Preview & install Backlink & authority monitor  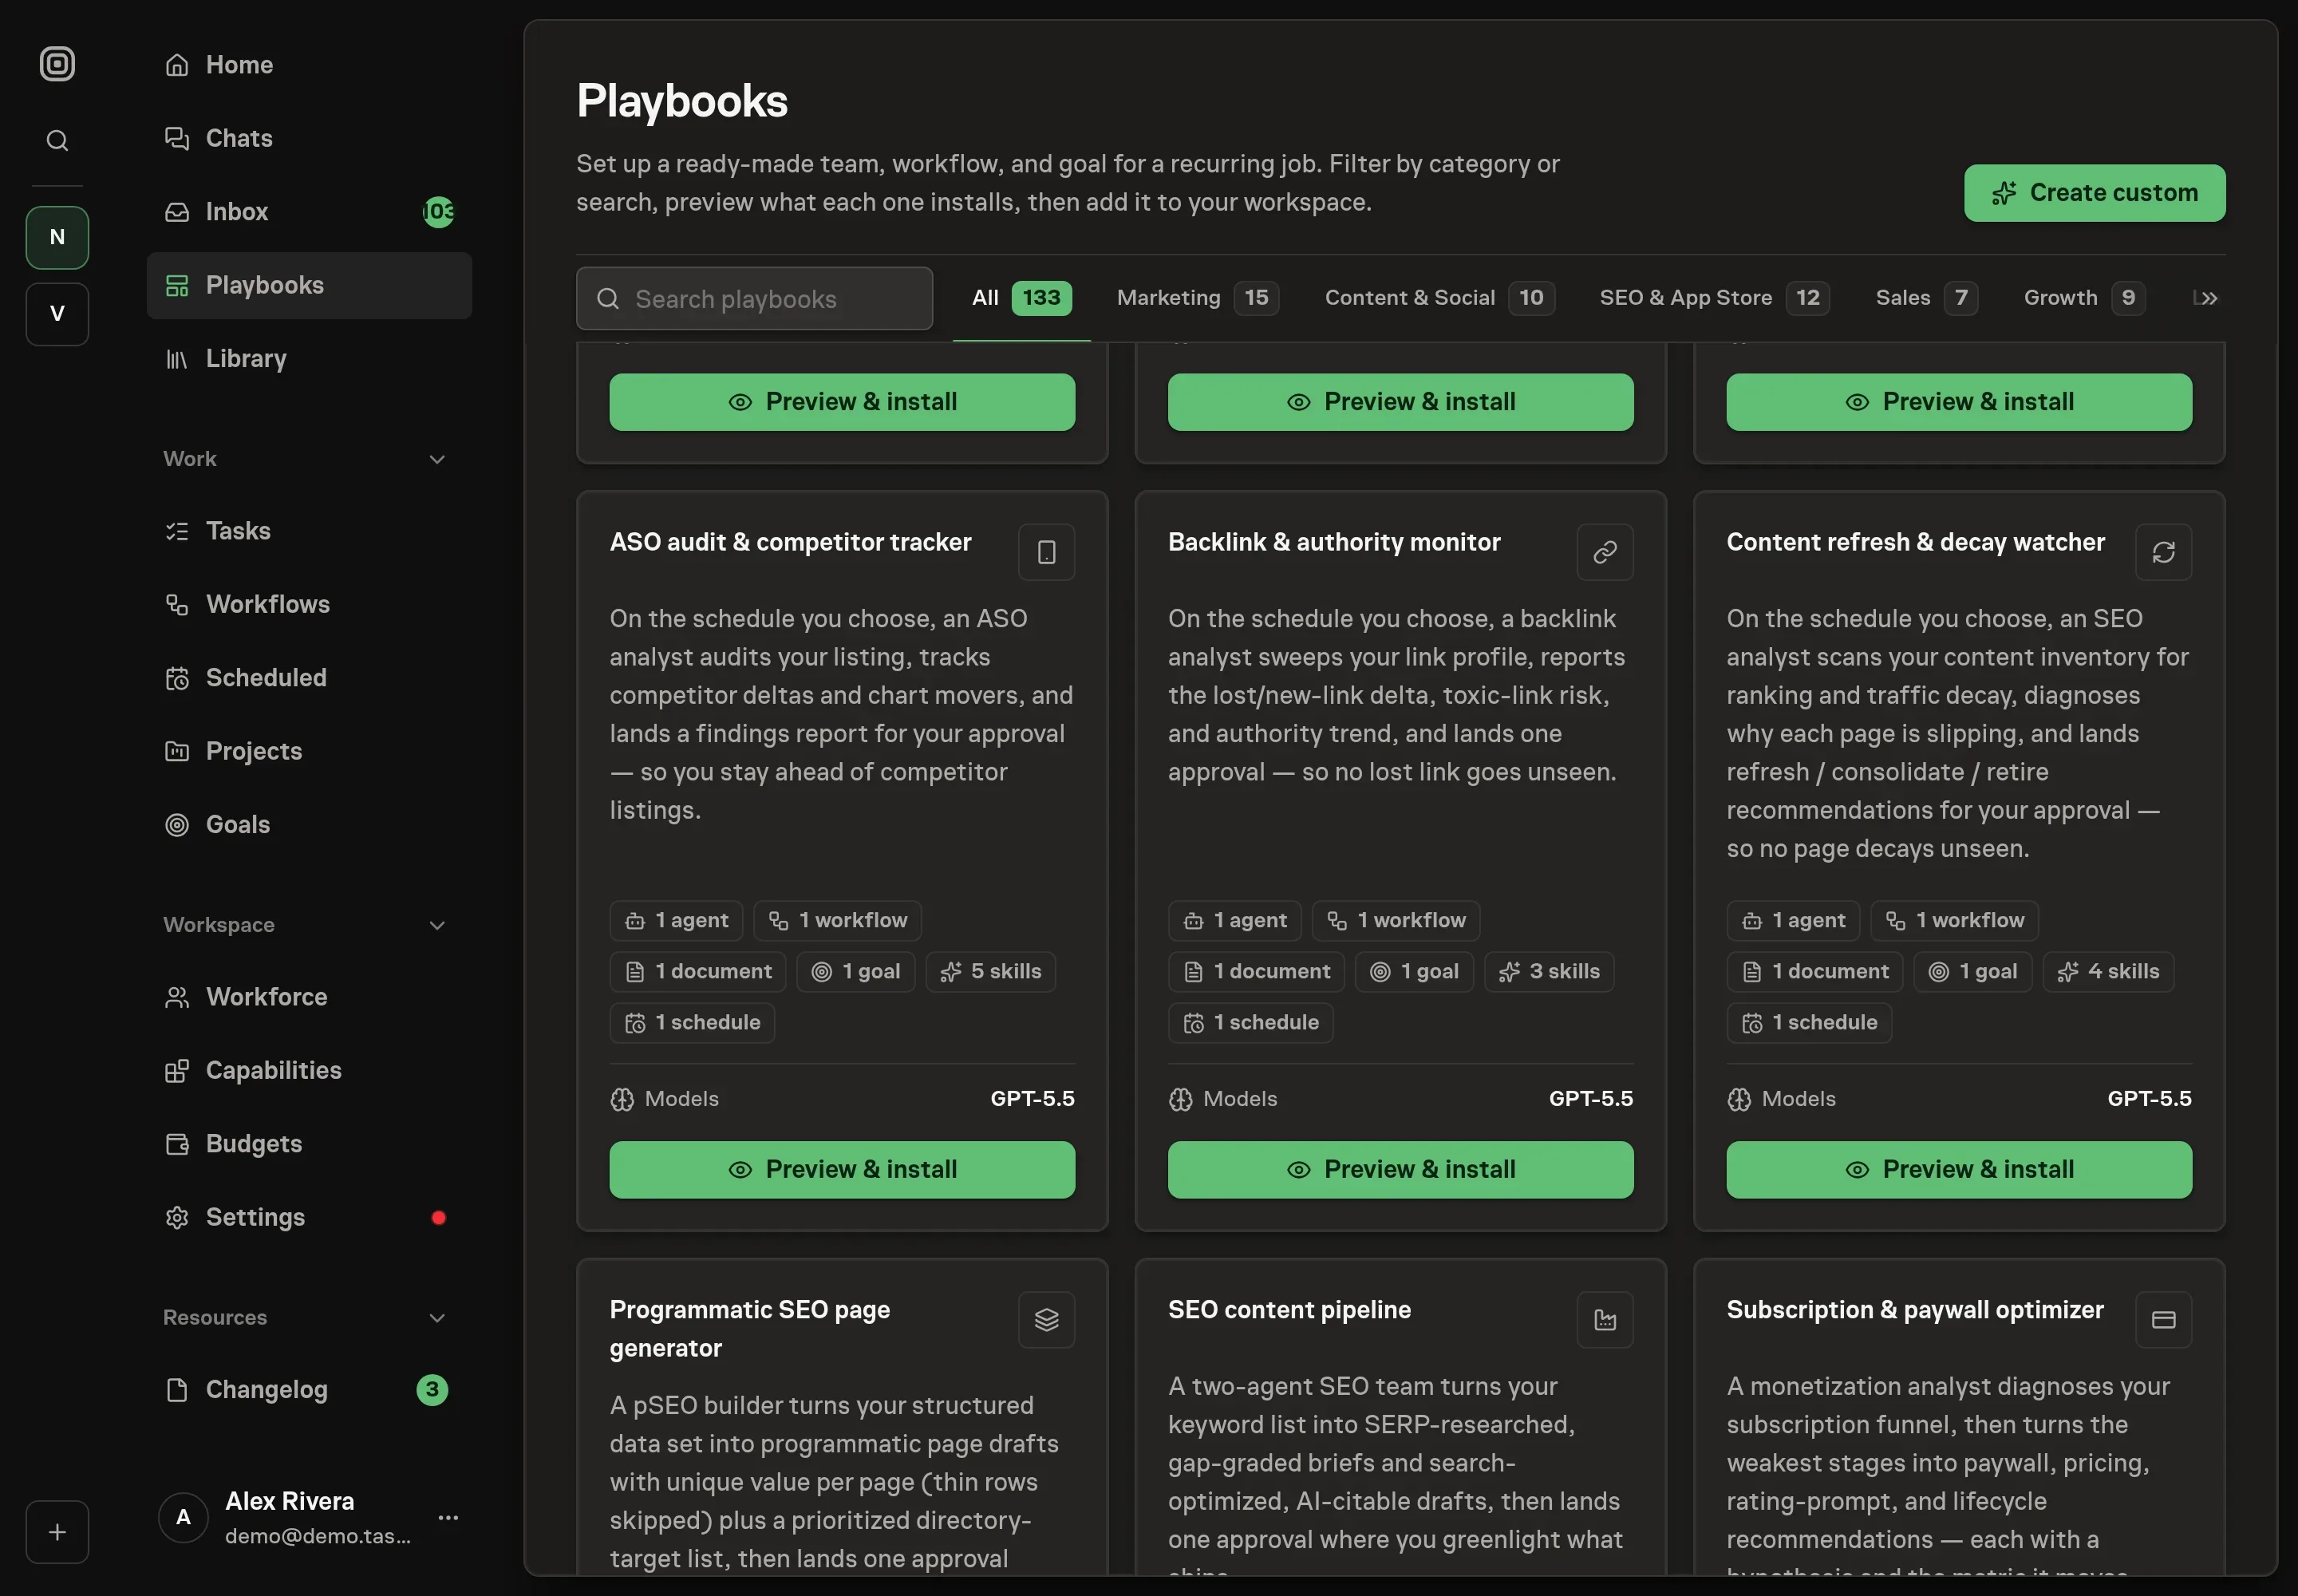click(x=1400, y=1170)
